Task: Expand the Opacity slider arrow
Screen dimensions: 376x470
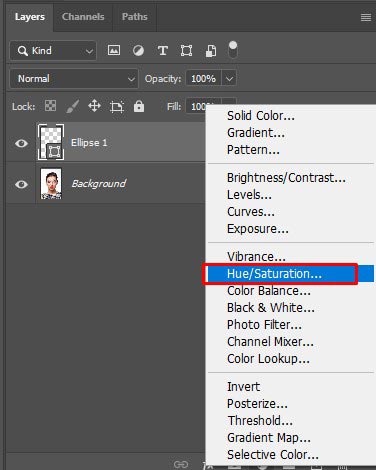Action: 229,79
